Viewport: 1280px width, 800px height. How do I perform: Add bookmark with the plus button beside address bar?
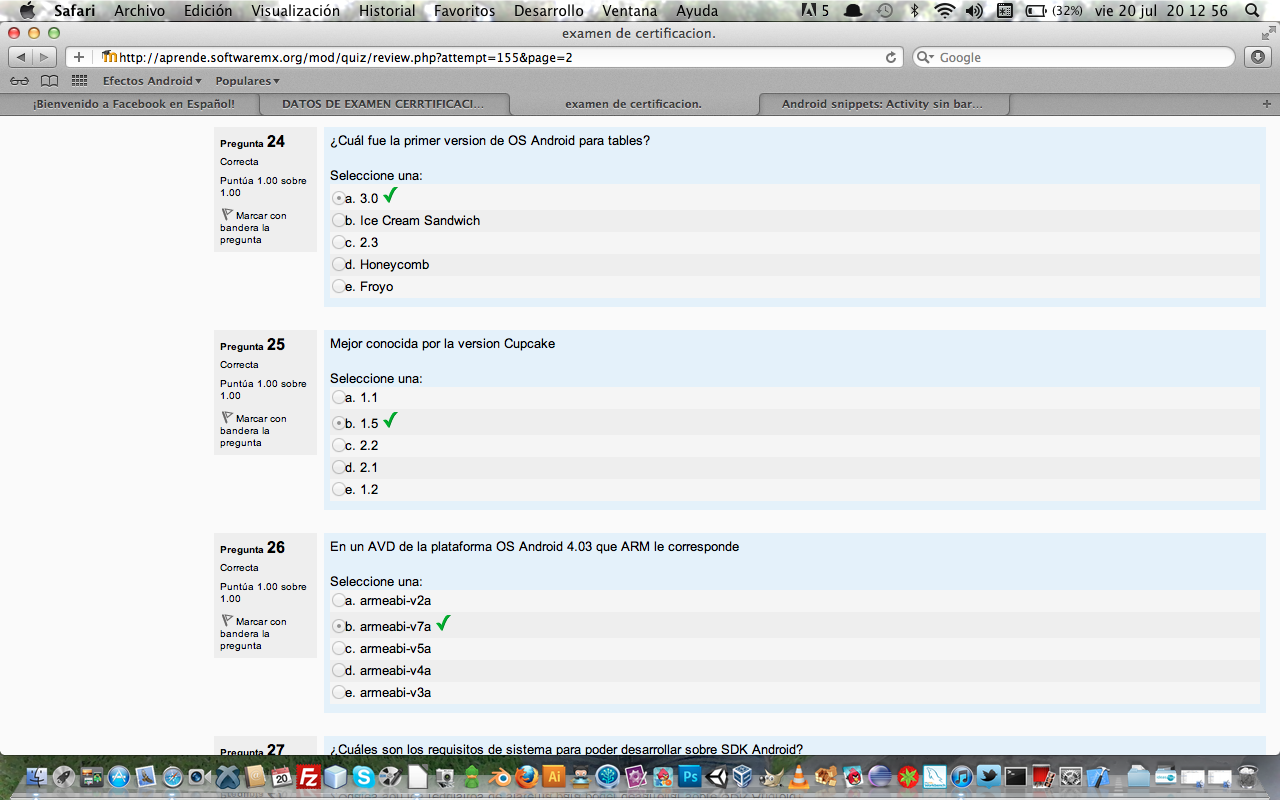[79, 57]
